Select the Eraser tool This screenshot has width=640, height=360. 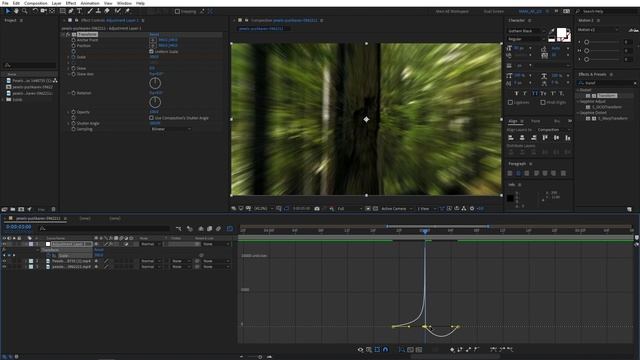click(x=107, y=11)
